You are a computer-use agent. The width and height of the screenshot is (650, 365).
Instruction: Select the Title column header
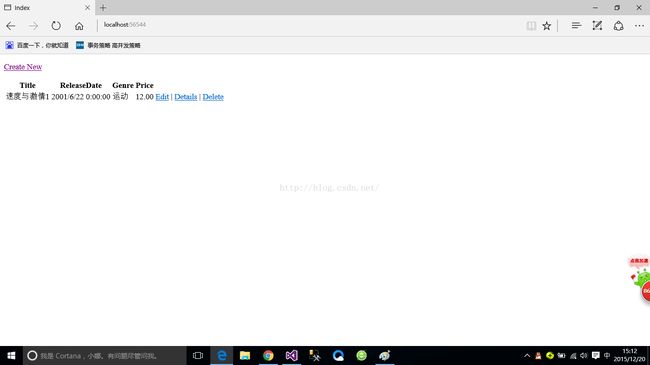(x=27, y=85)
